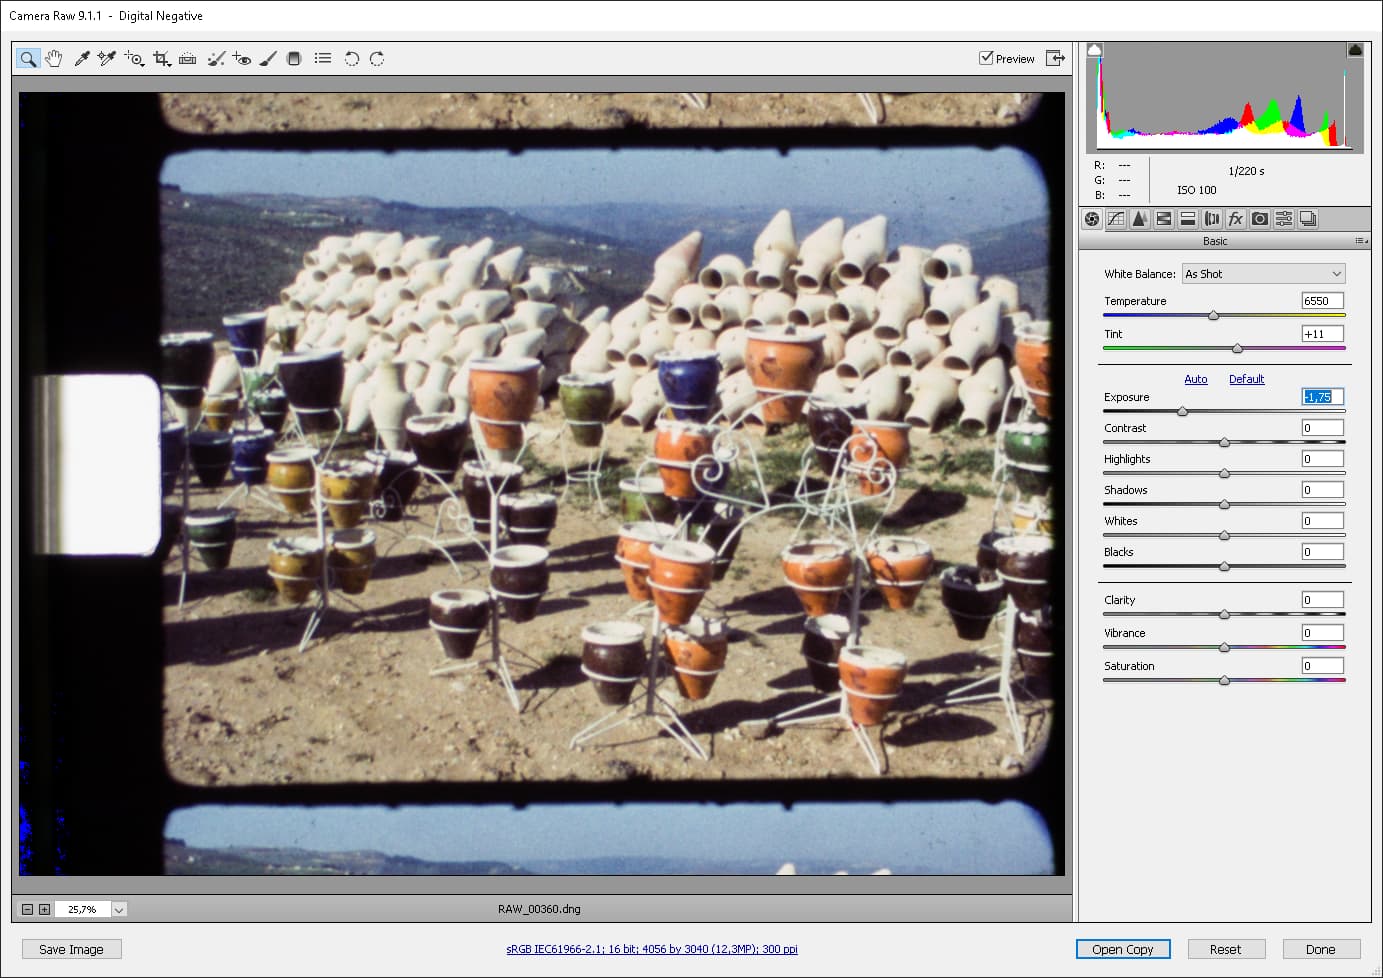Open the Lens Corrections tab
The height and width of the screenshot is (978, 1383).
click(x=1212, y=219)
